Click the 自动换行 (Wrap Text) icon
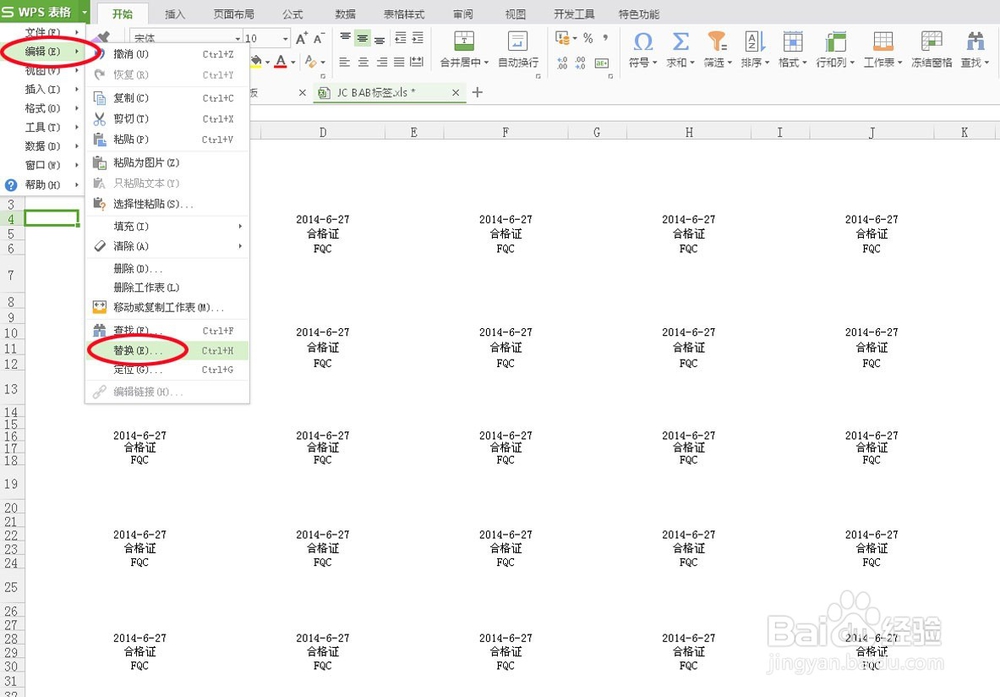1000x697 pixels. (517, 41)
